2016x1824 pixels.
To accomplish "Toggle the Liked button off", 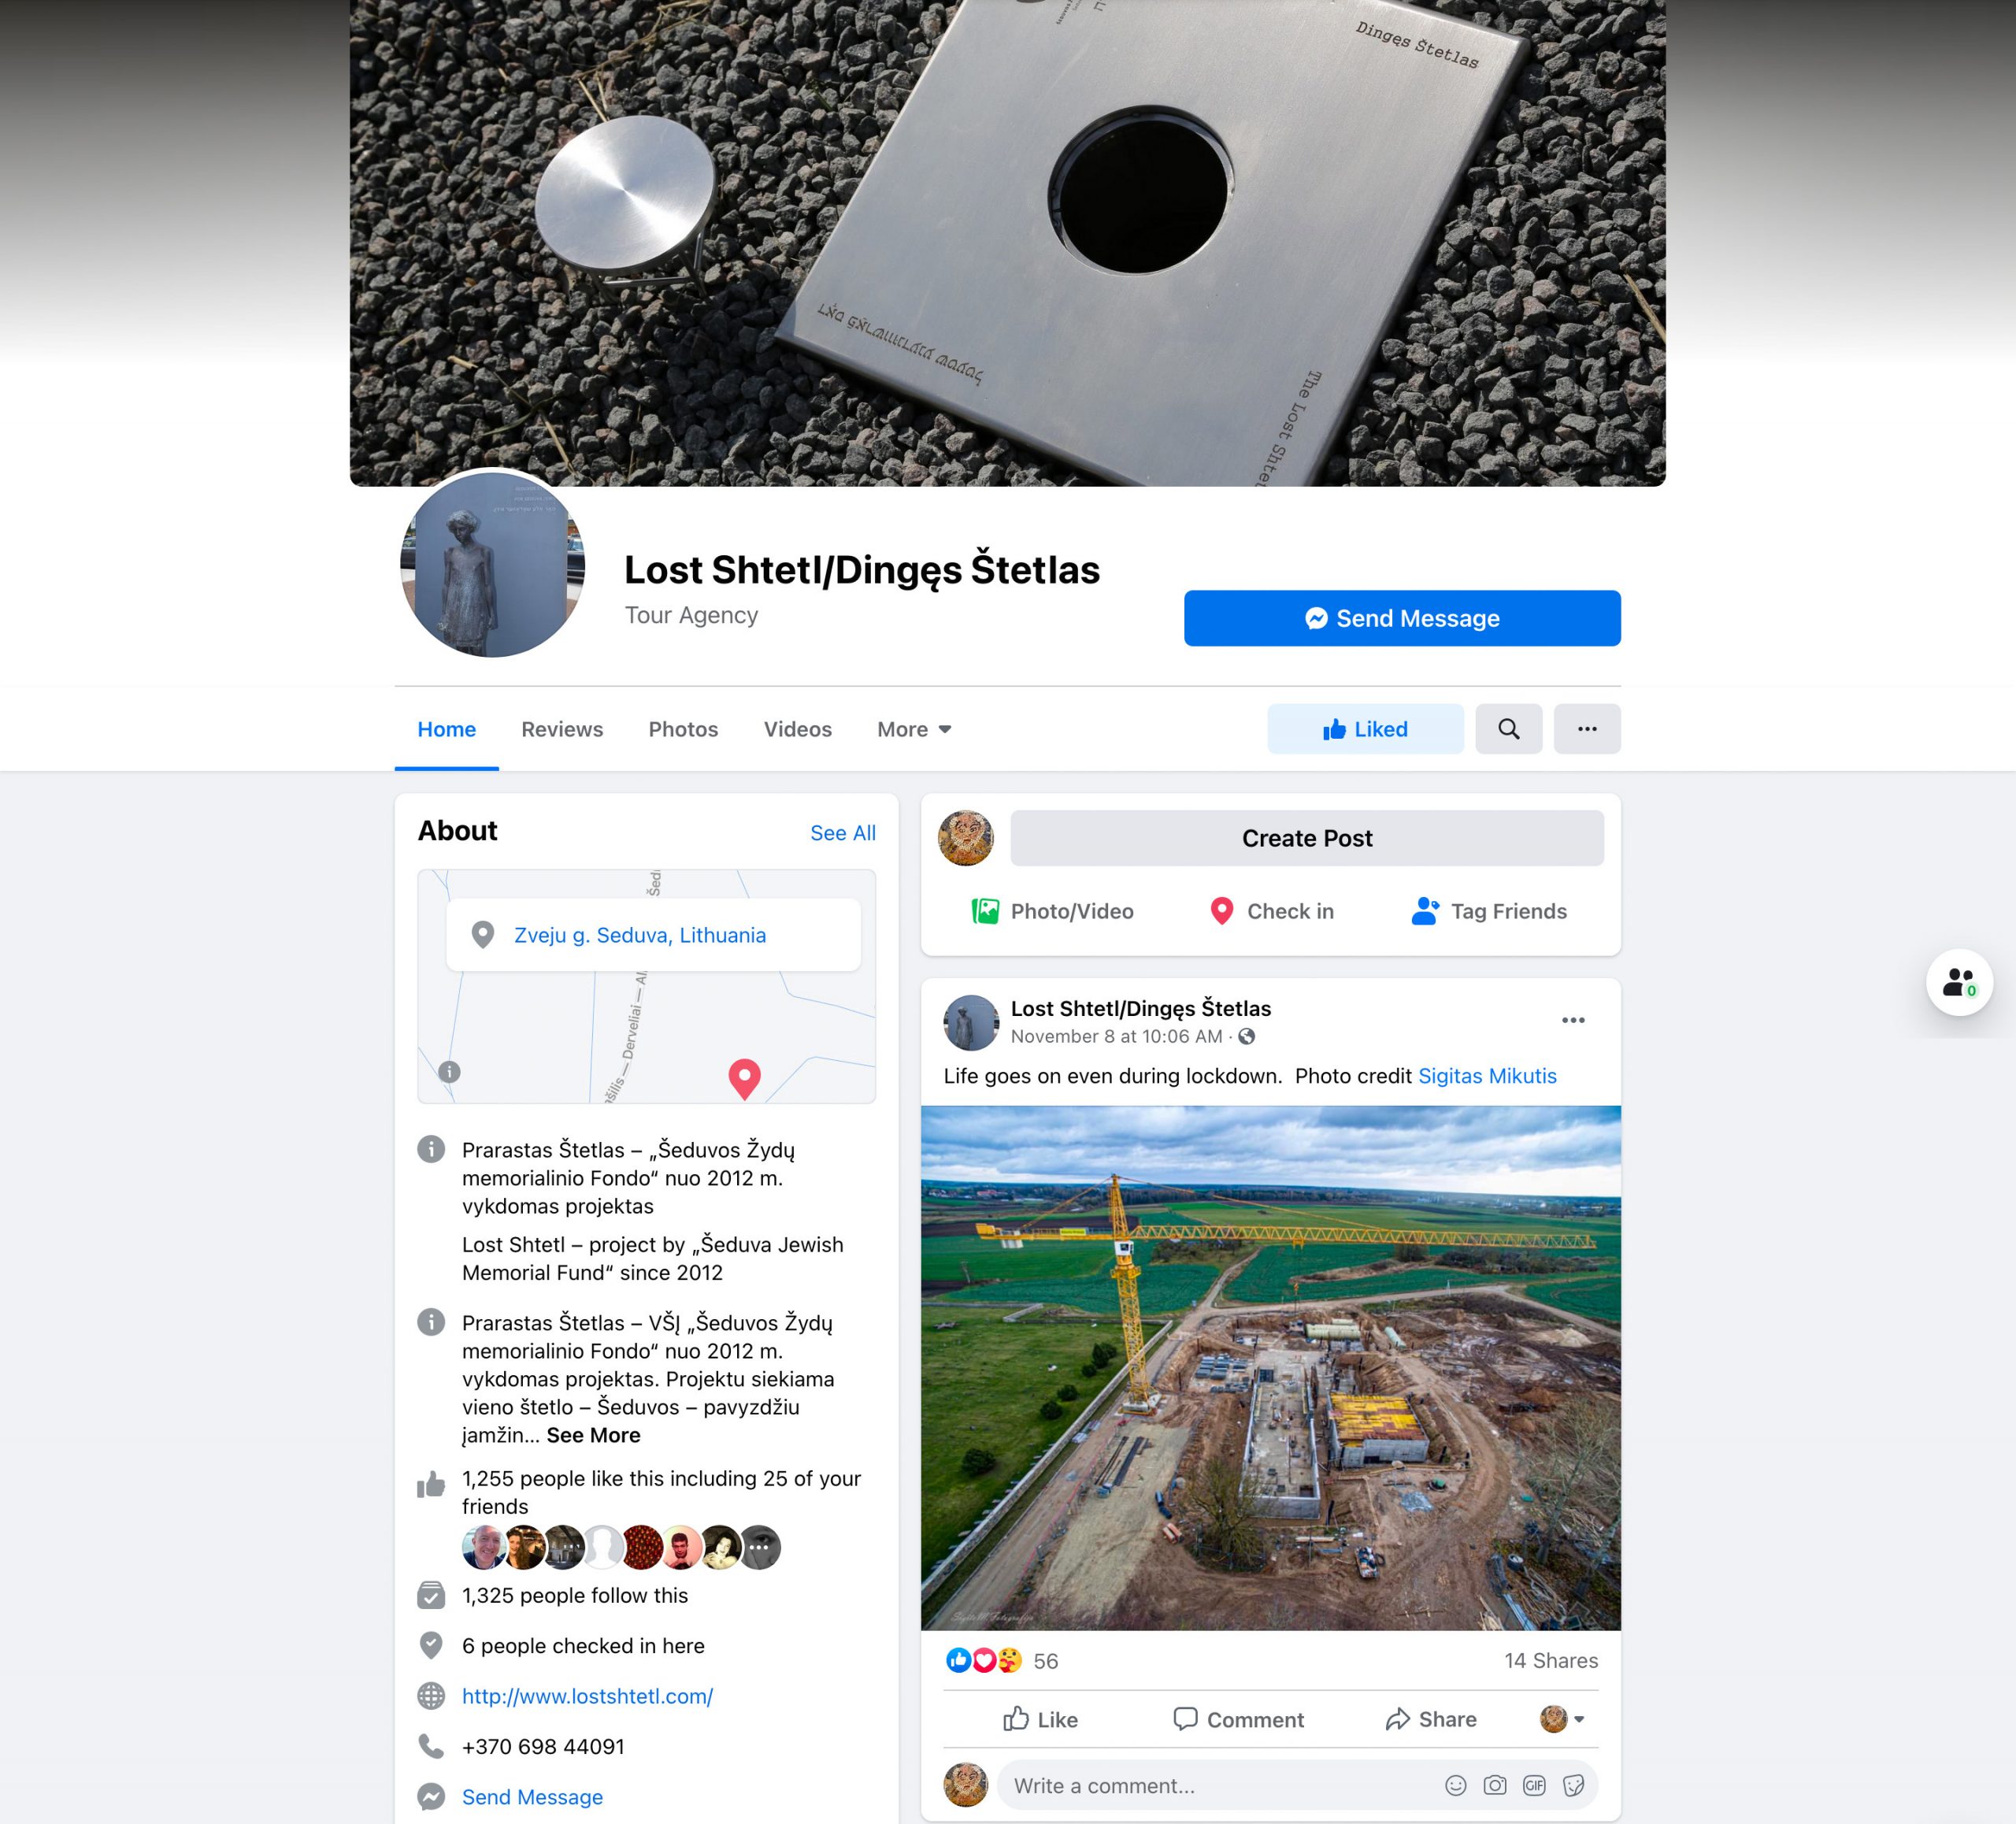I will (1365, 729).
